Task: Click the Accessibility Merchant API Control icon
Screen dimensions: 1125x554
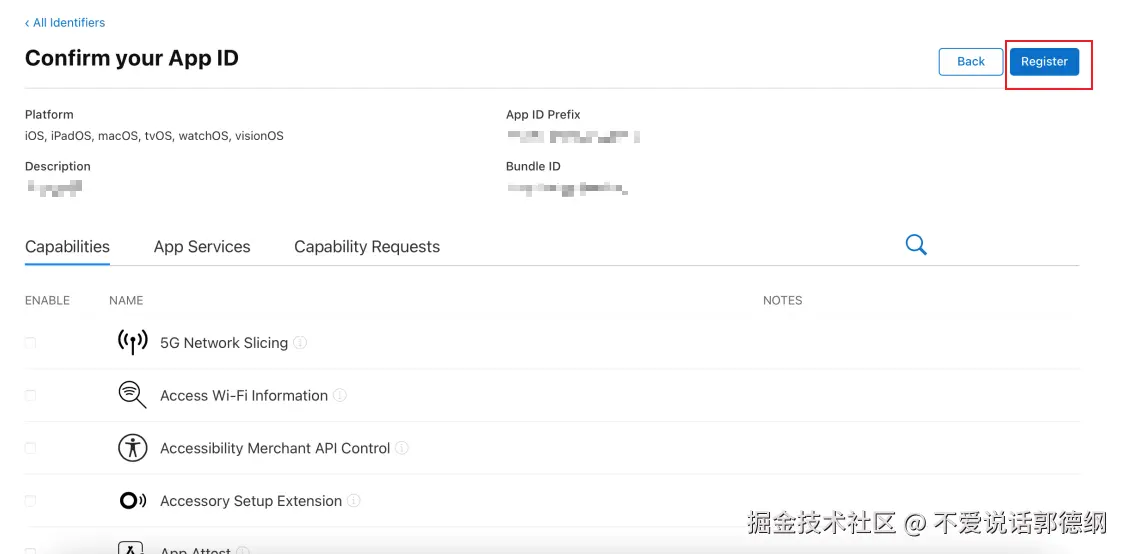Action: [x=132, y=448]
